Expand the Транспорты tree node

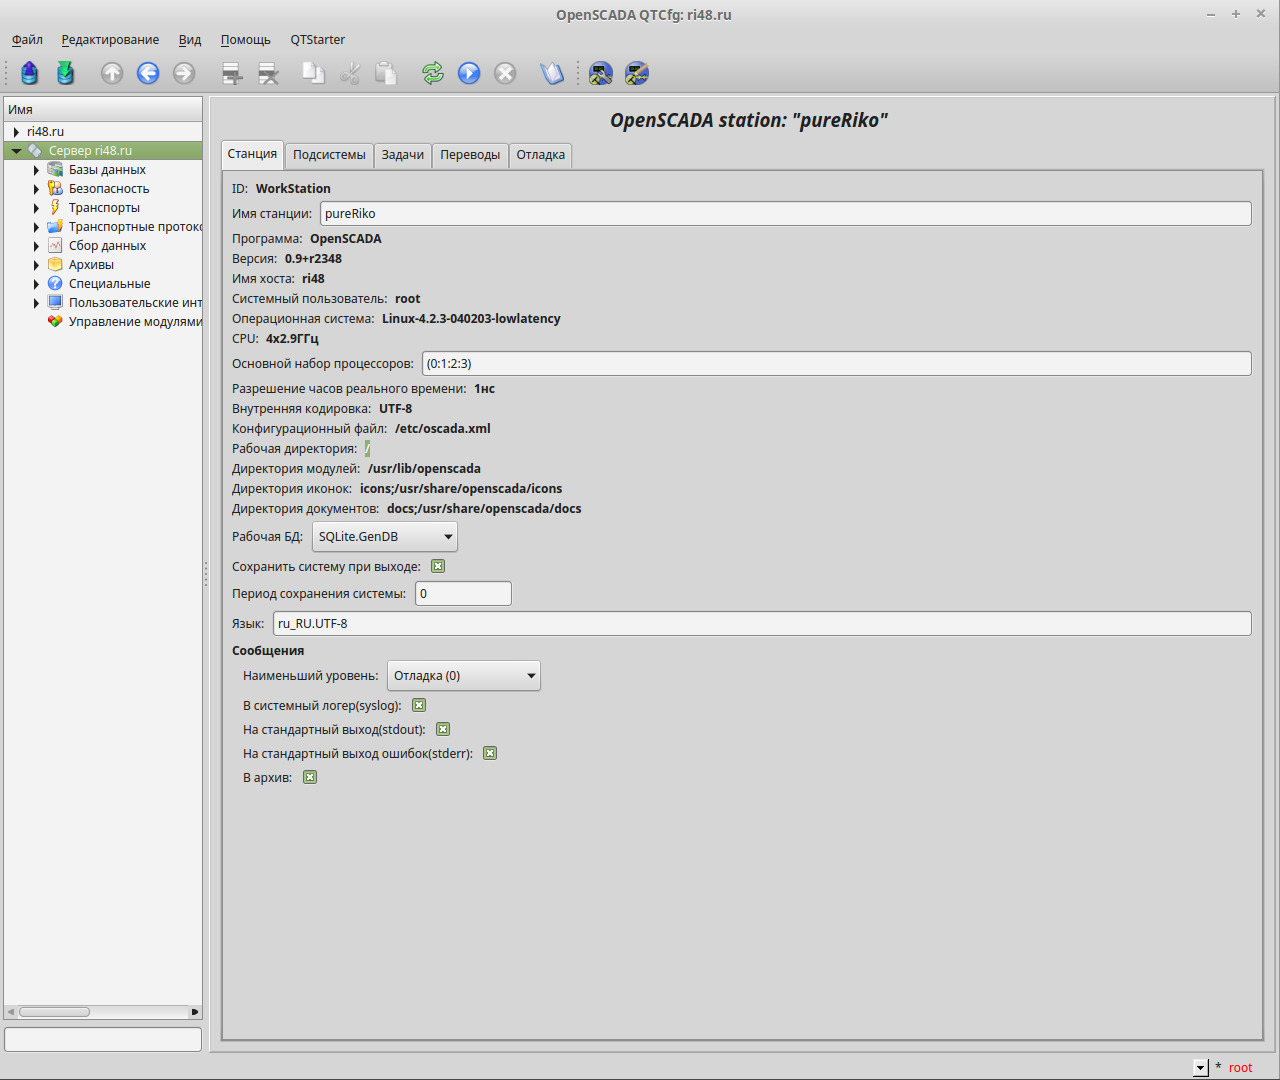[37, 208]
